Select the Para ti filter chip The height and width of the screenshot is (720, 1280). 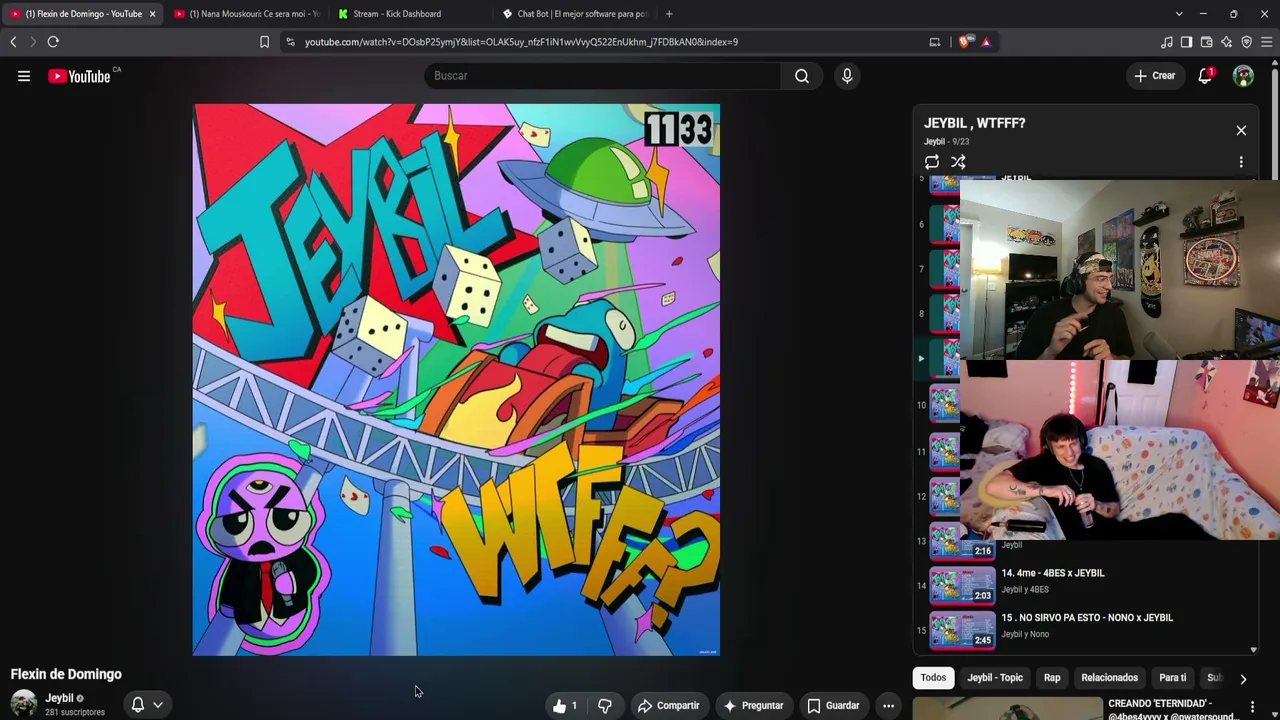(1172, 678)
